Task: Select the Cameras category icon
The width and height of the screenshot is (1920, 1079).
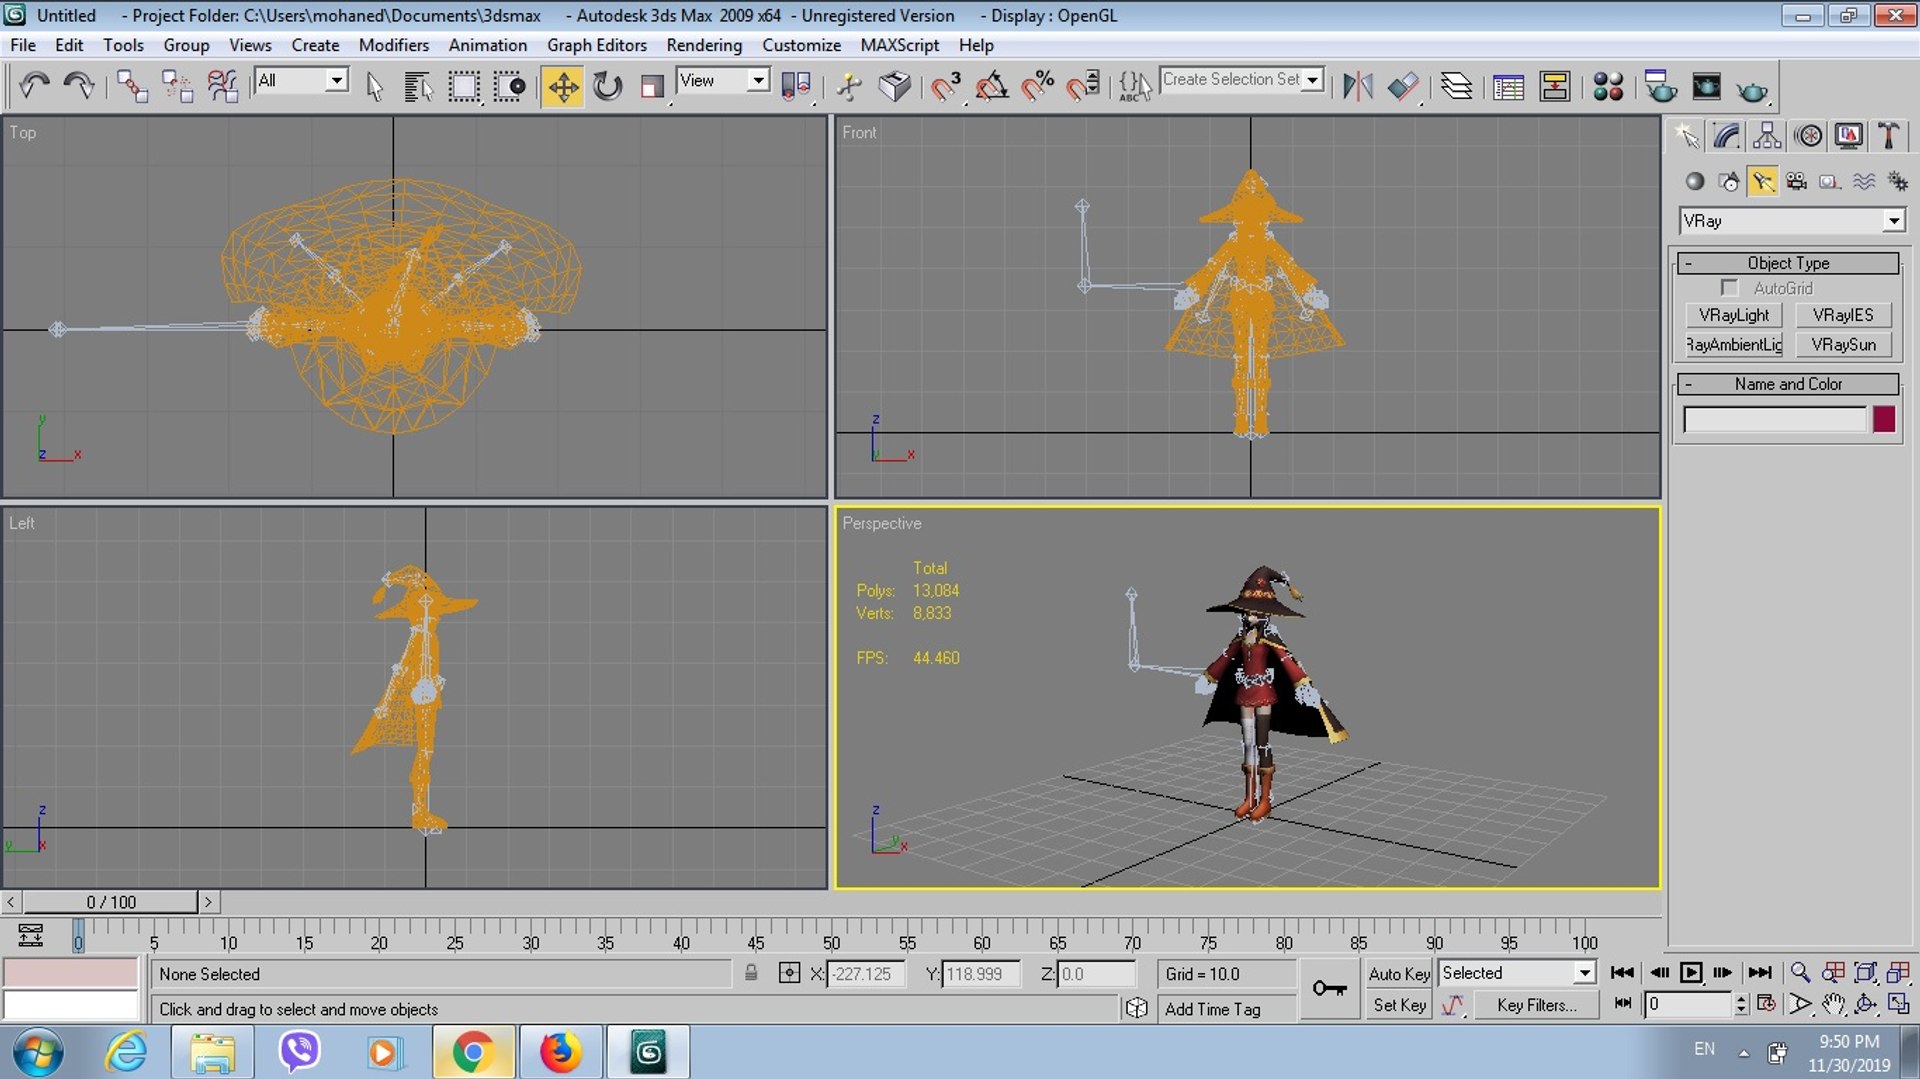Action: point(1796,181)
